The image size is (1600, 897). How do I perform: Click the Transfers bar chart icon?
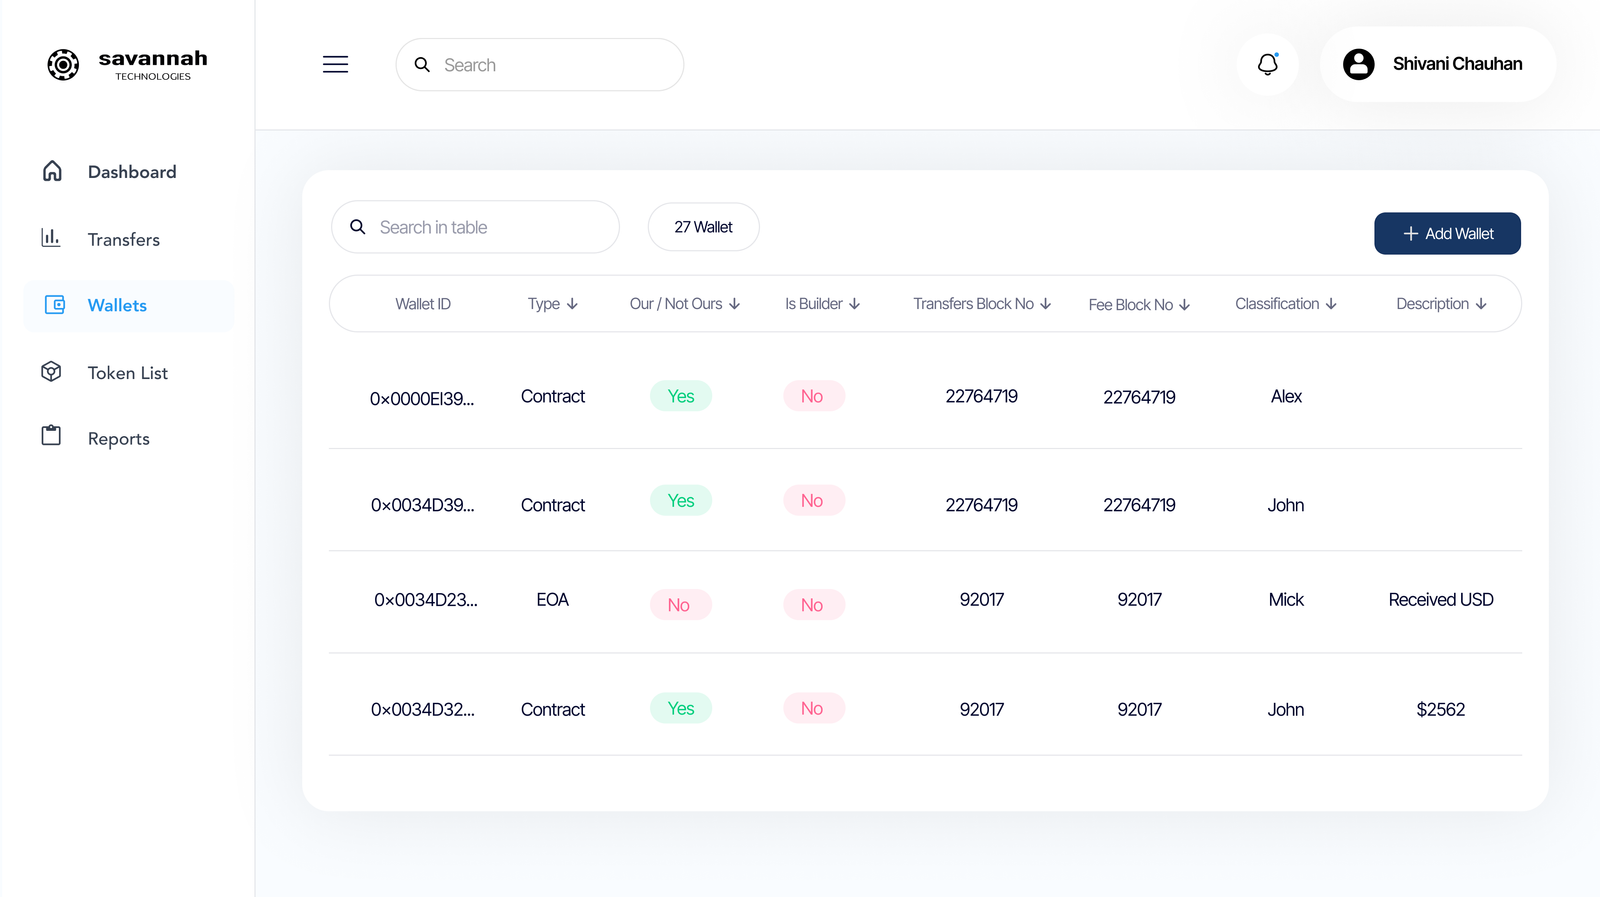pyautogui.click(x=51, y=238)
